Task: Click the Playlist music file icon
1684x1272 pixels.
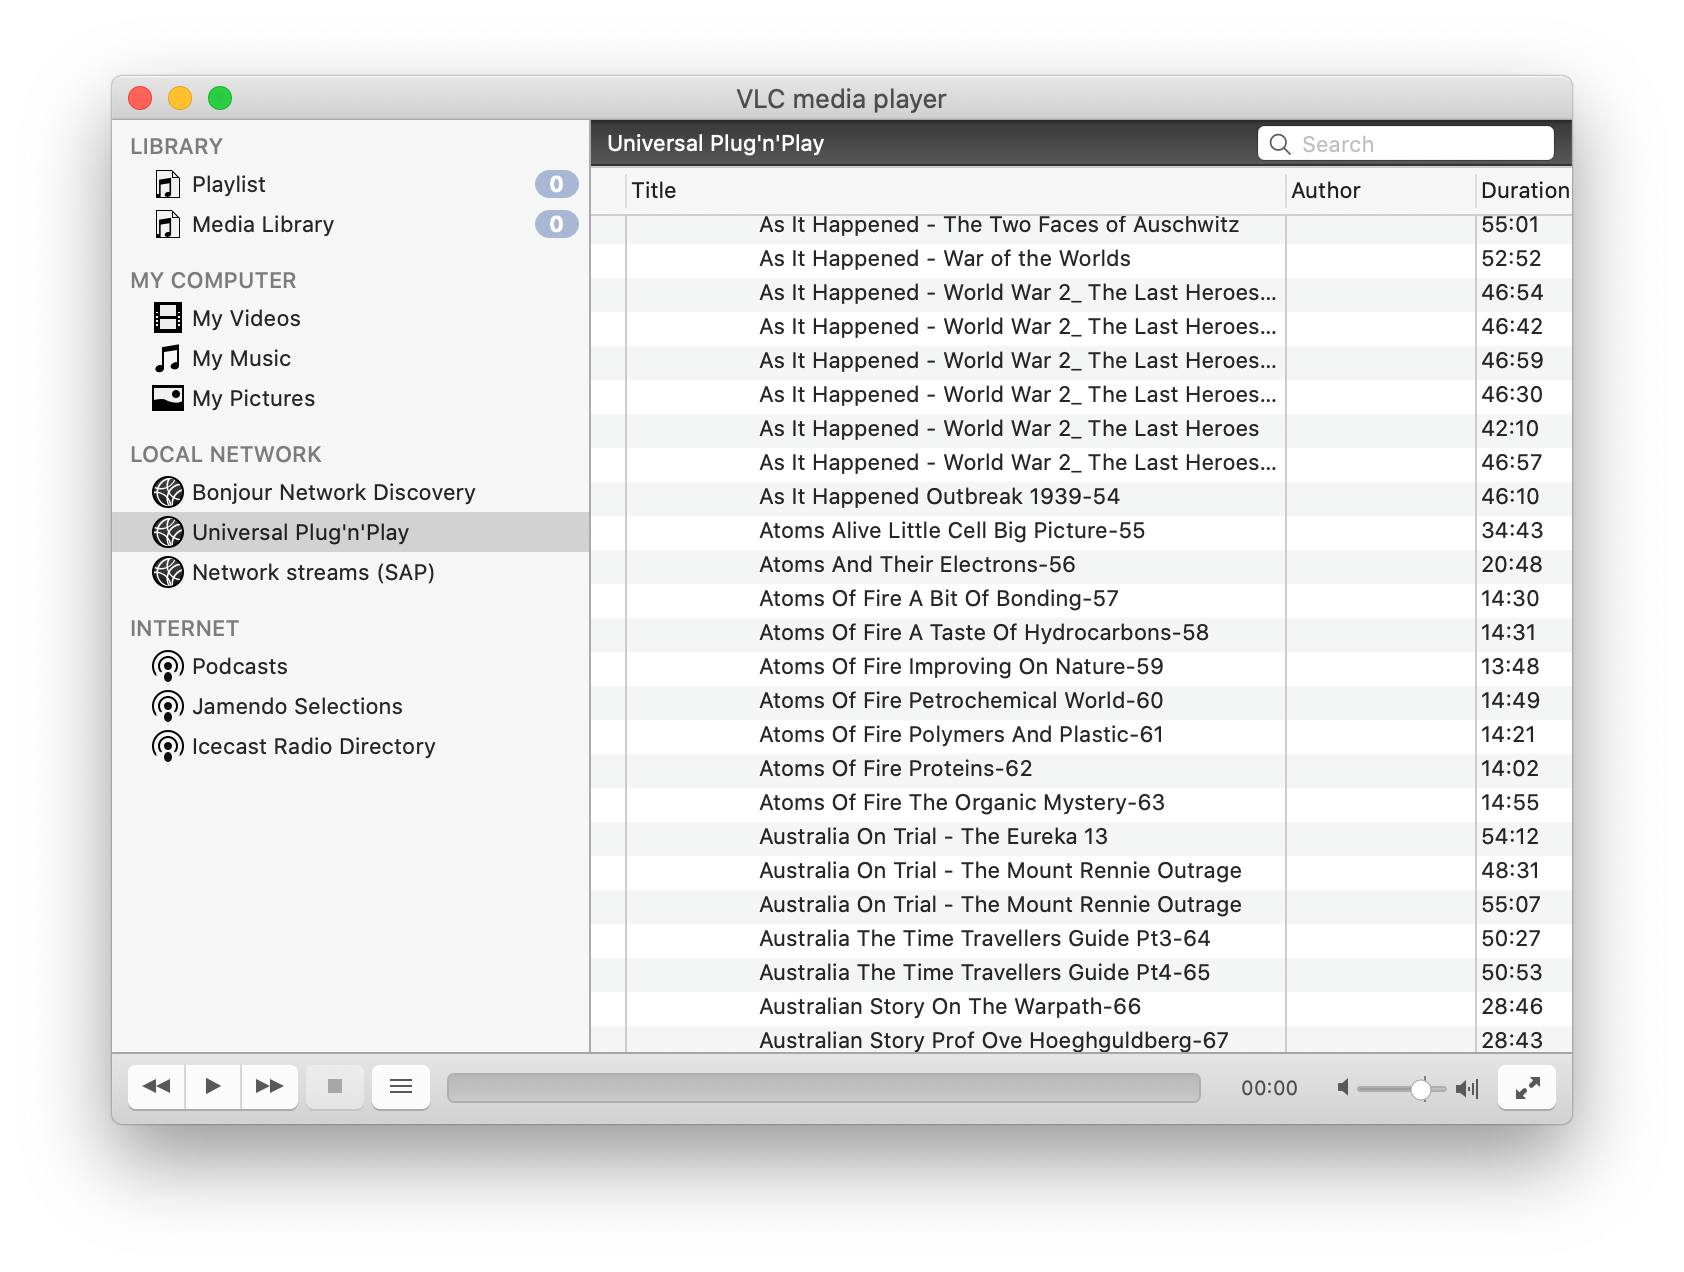Action: (167, 184)
